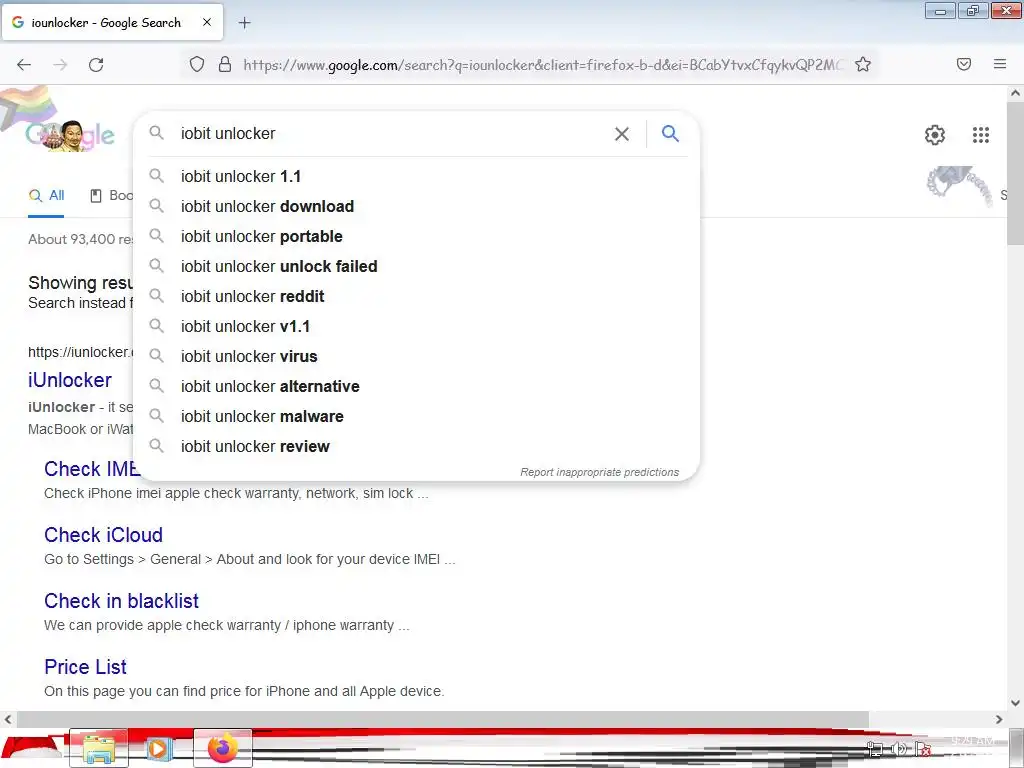Screen dimensions: 1024x768
Task: Open the Google apps grid
Action: tap(980, 135)
